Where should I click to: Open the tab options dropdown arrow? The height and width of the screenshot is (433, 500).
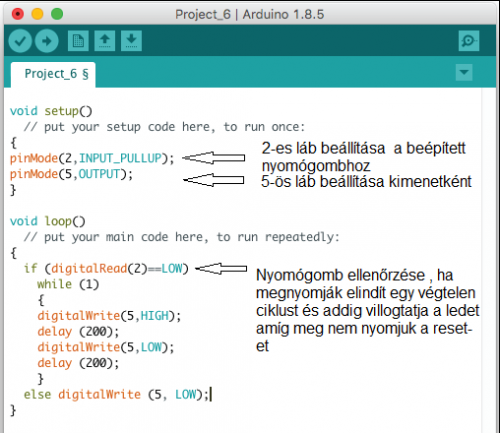pos(464,72)
